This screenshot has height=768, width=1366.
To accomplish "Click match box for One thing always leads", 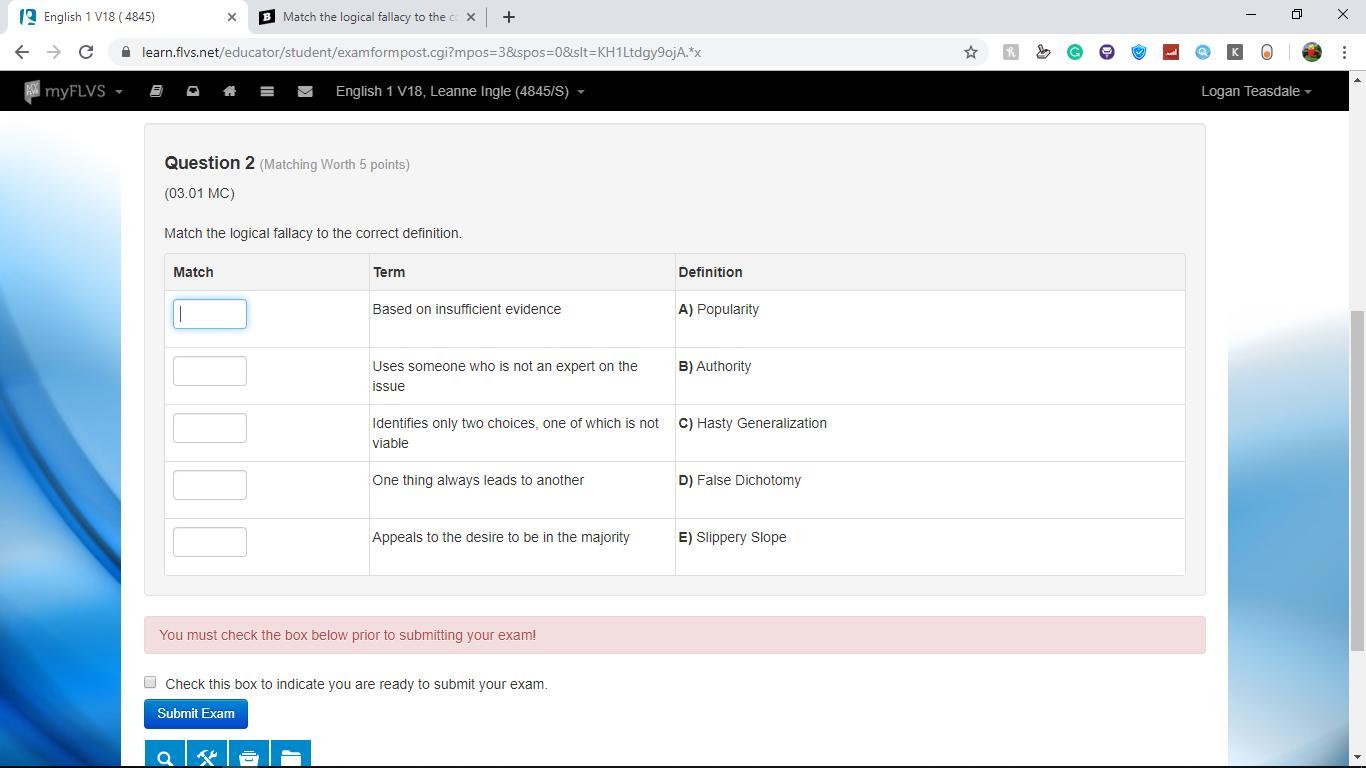I will pos(210,485).
